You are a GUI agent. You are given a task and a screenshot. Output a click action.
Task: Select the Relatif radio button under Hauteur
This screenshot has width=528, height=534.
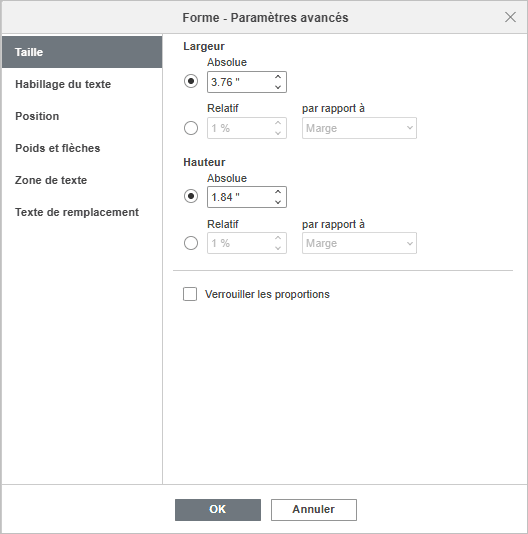tap(191, 243)
